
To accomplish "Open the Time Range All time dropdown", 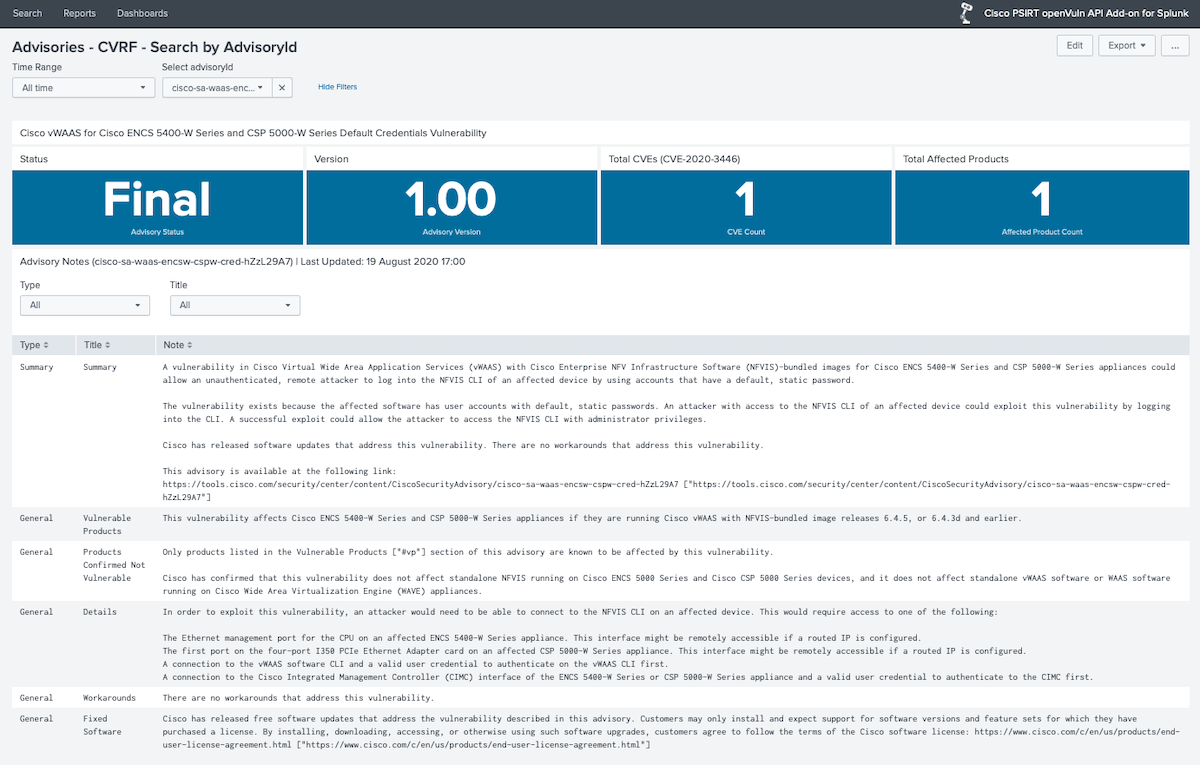I will [83, 88].
